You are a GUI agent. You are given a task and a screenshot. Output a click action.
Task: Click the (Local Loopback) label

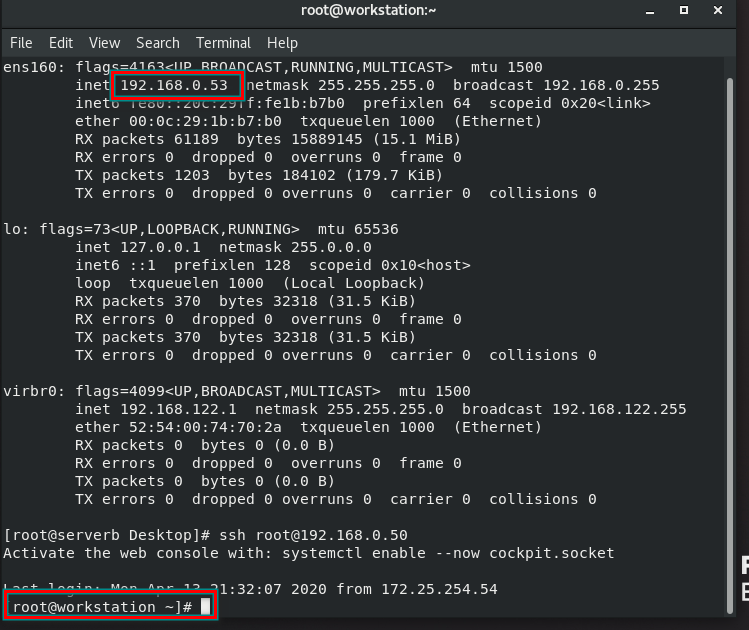click(353, 283)
